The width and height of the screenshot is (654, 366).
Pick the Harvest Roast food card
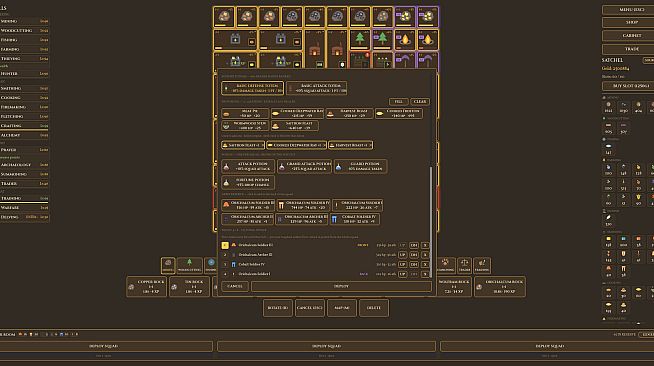click(350, 113)
